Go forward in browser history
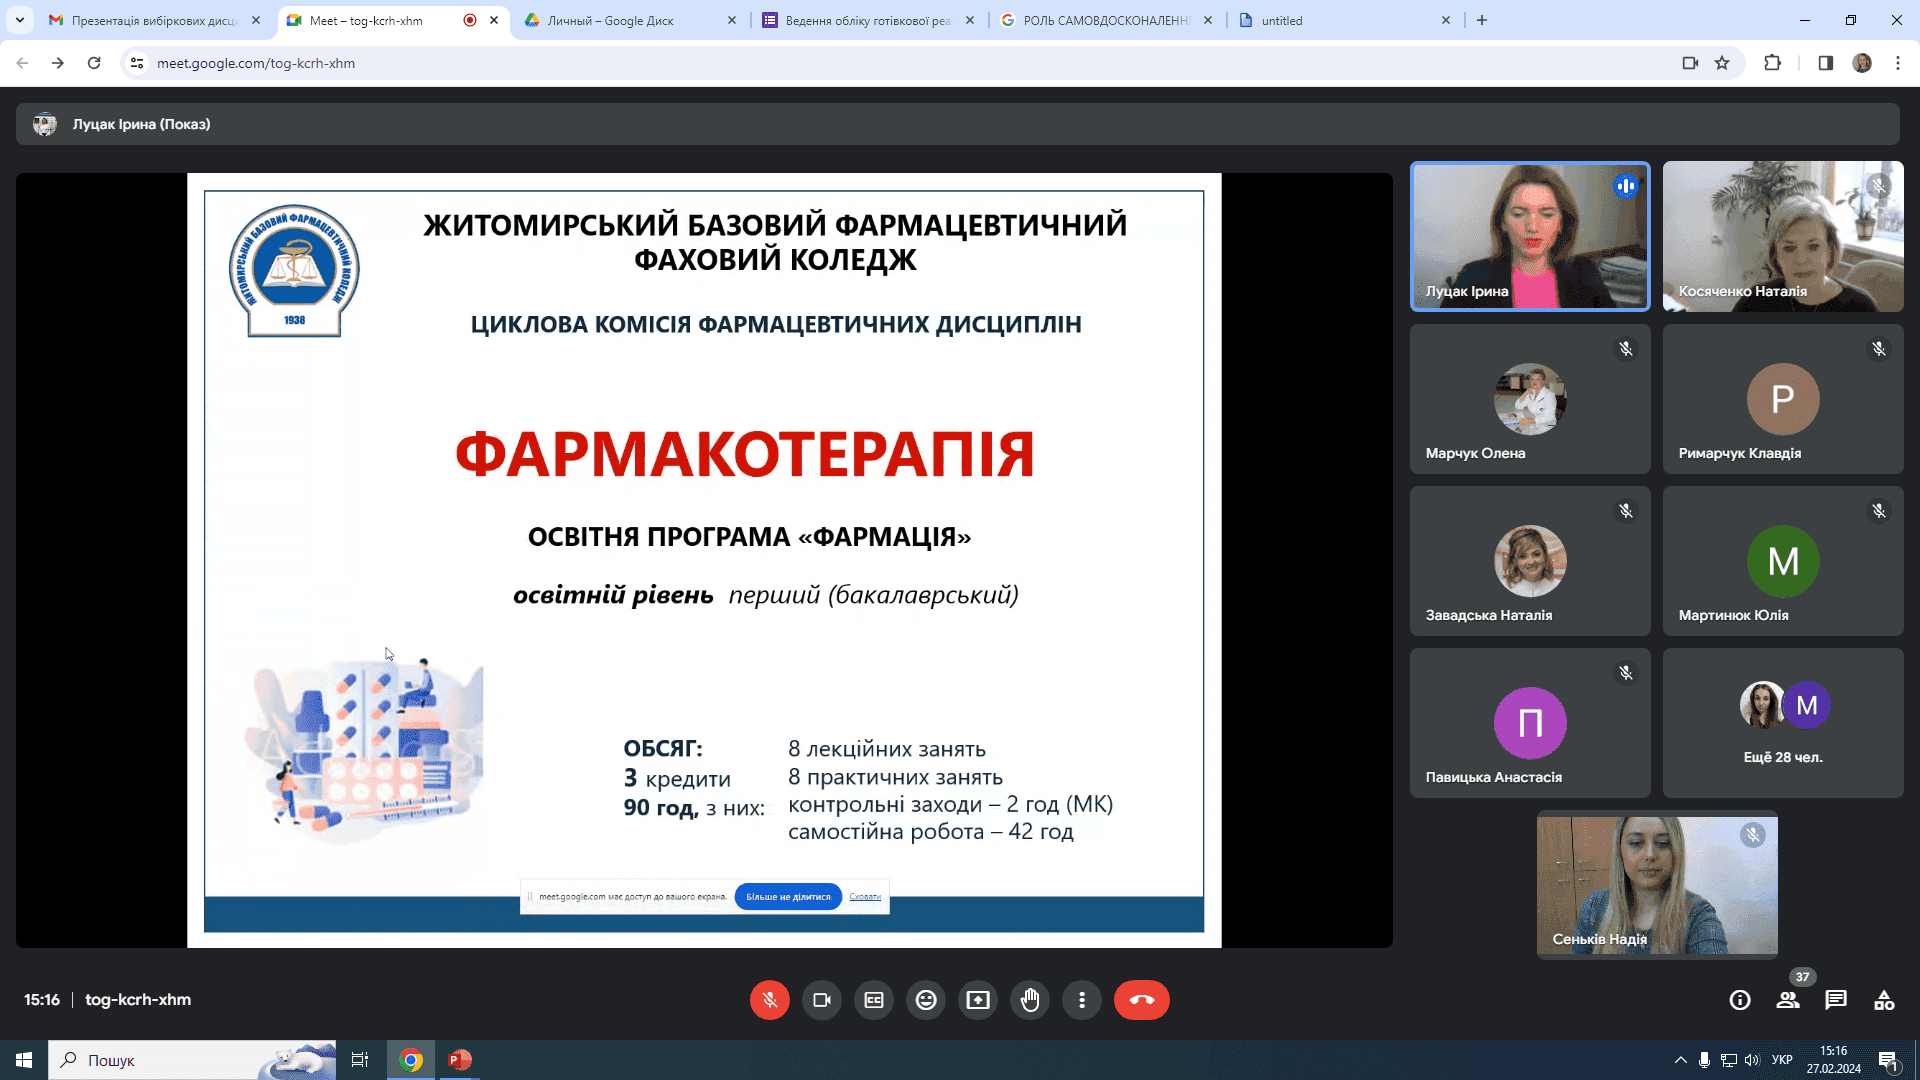The height and width of the screenshot is (1080, 1920). 58,63
